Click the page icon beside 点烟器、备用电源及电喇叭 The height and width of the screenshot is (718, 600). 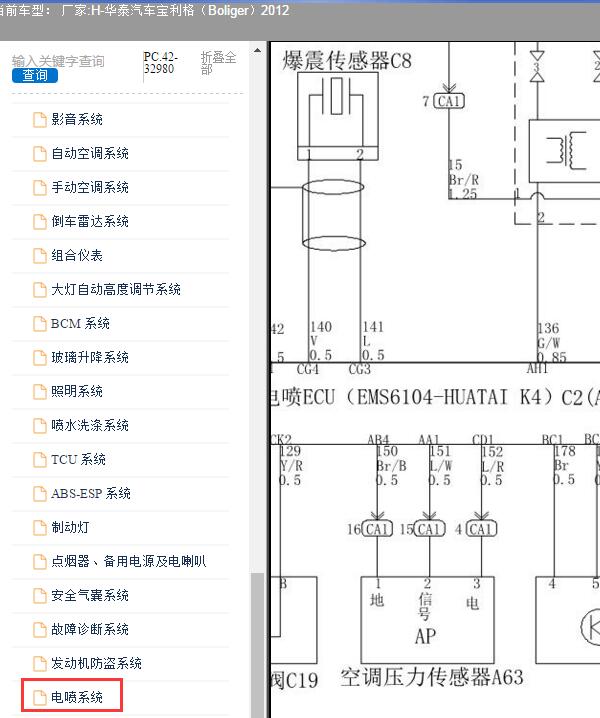(x=40, y=561)
